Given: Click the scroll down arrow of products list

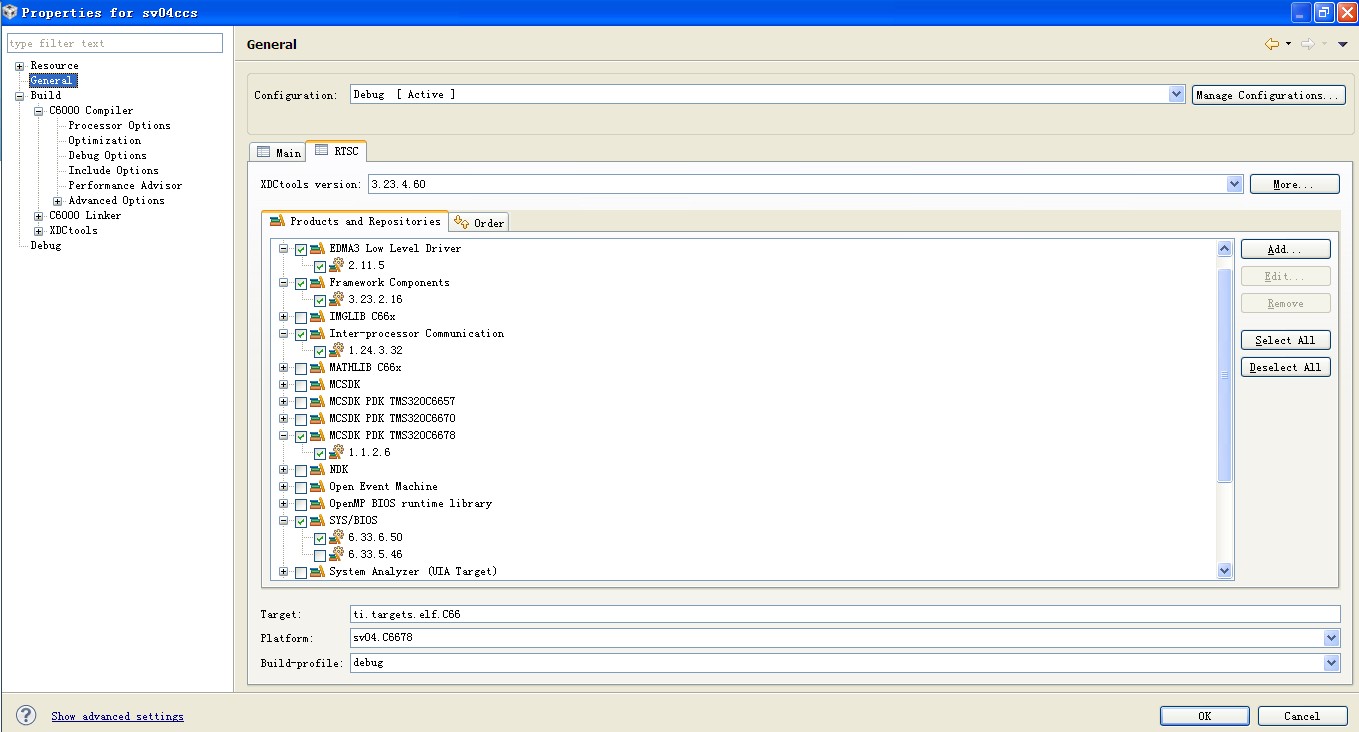Looking at the screenshot, I should (x=1224, y=570).
